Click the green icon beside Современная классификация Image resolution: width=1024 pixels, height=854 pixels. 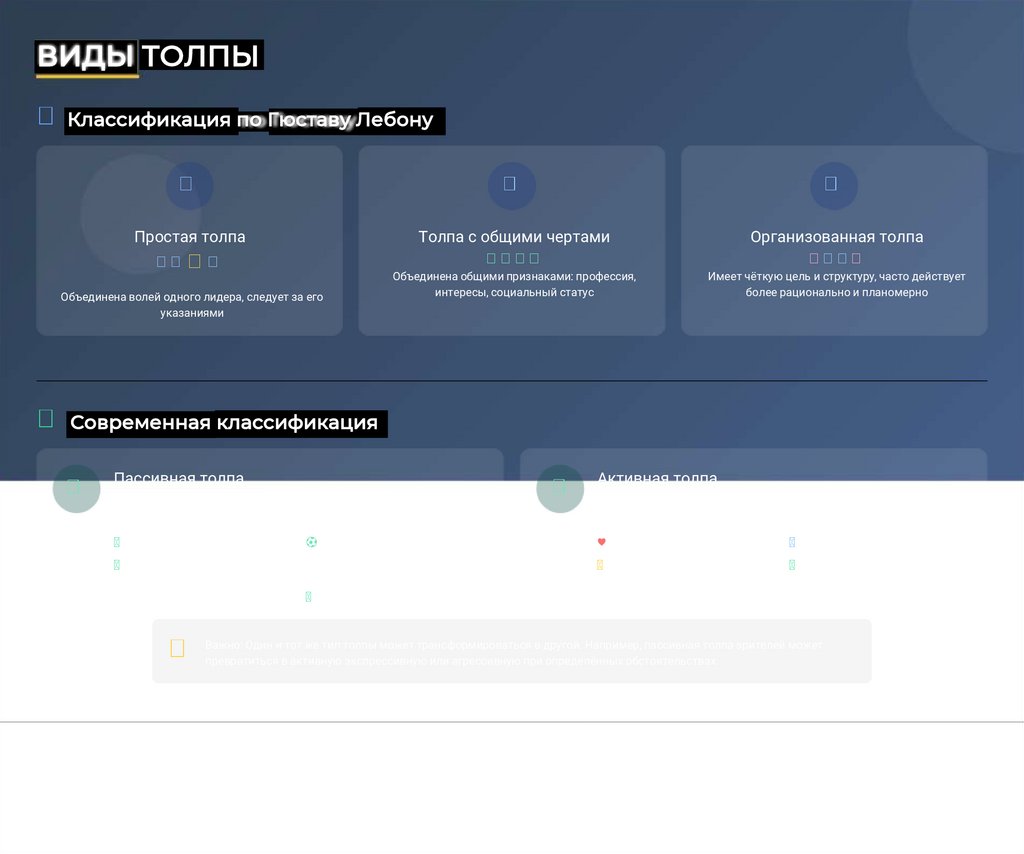click(46, 419)
